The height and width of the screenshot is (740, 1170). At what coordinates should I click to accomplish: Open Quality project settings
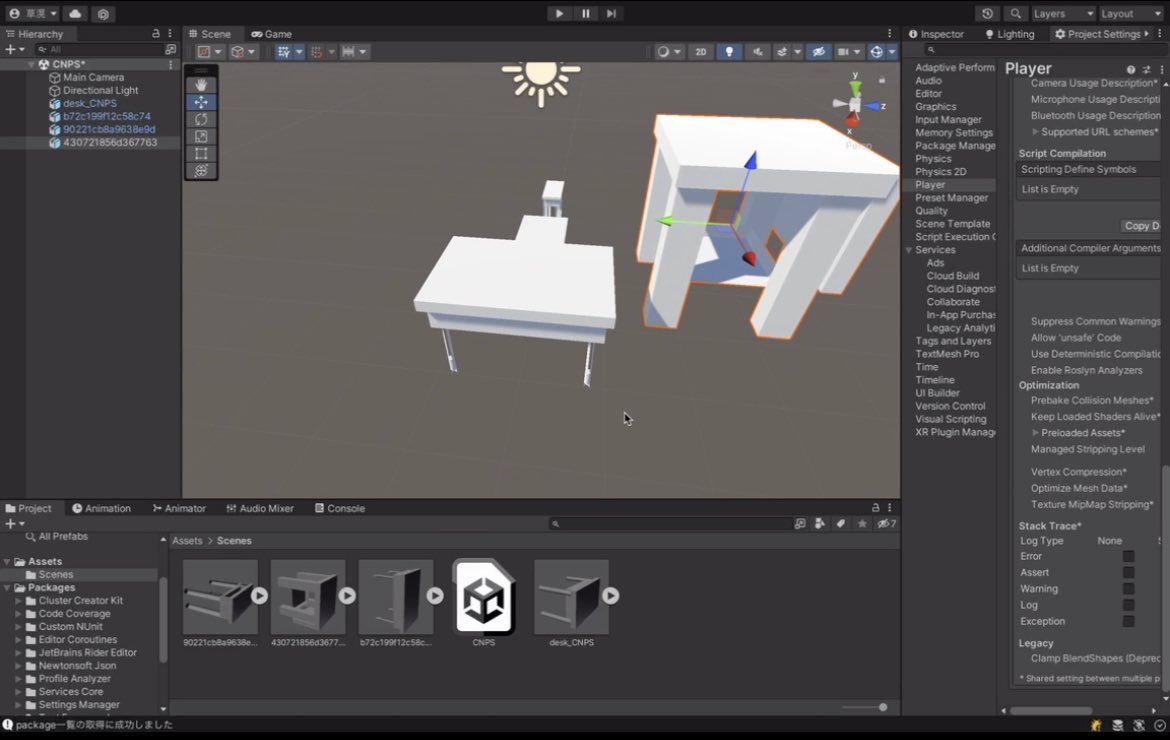[931, 211]
